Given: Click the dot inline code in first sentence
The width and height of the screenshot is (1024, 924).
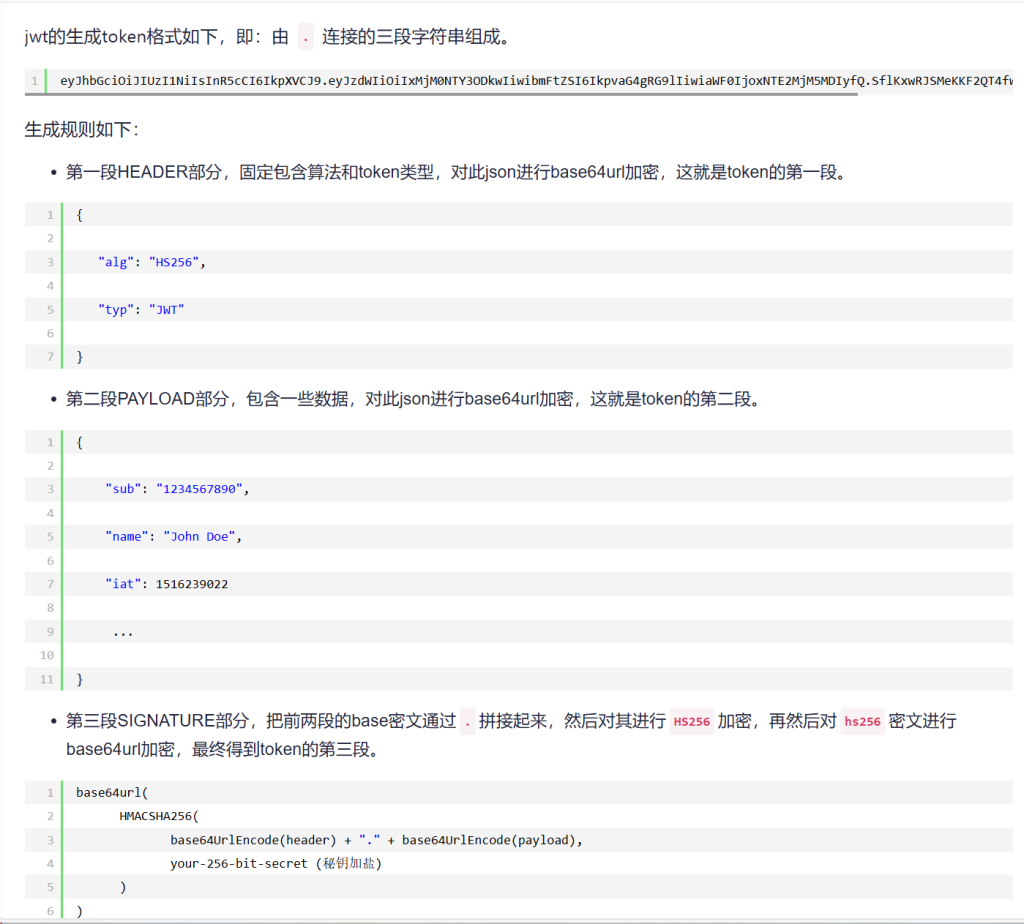Looking at the screenshot, I should click(305, 38).
